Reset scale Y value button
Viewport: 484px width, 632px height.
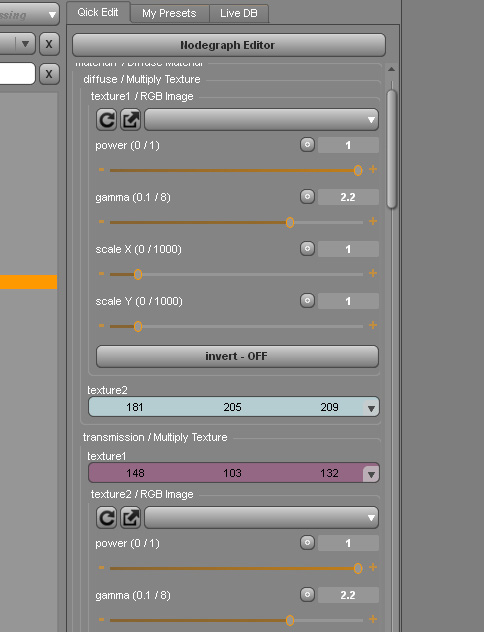[307, 301]
